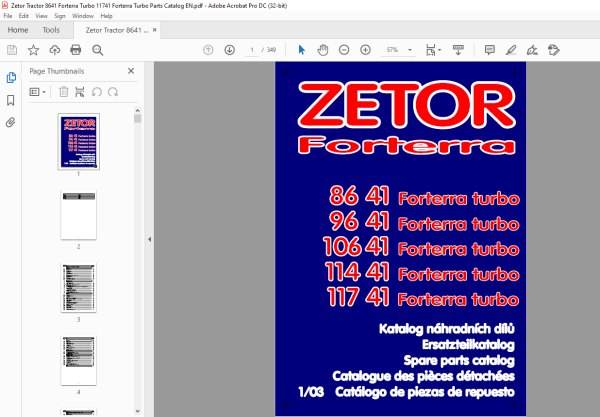Add the document to starred files

33,50
